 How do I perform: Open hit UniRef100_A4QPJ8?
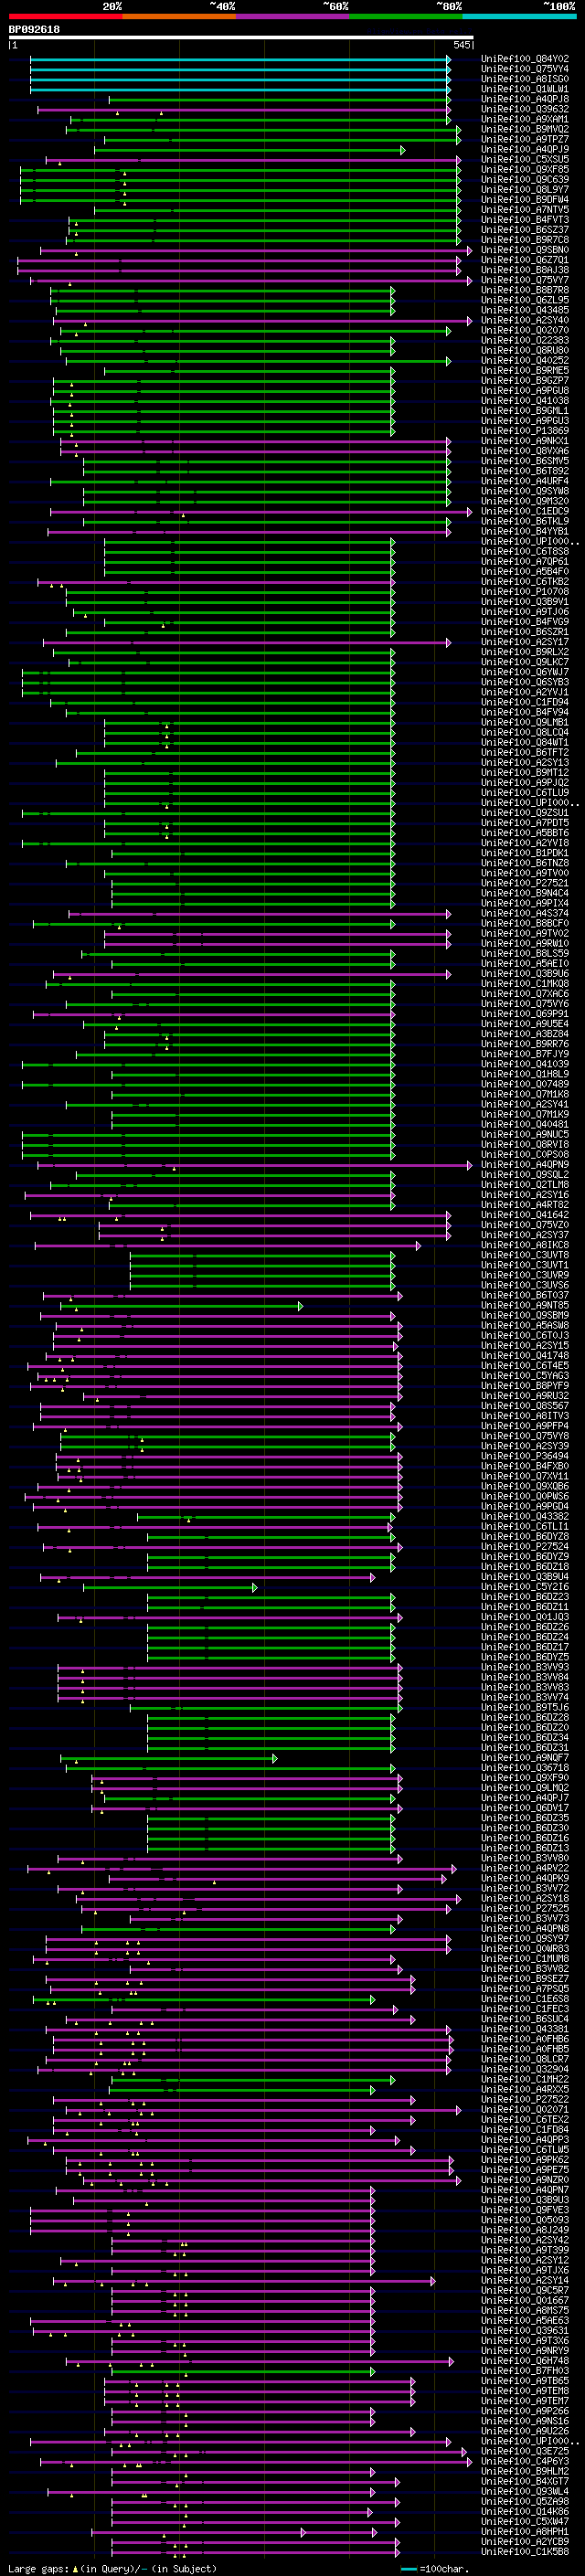coord(525,99)
